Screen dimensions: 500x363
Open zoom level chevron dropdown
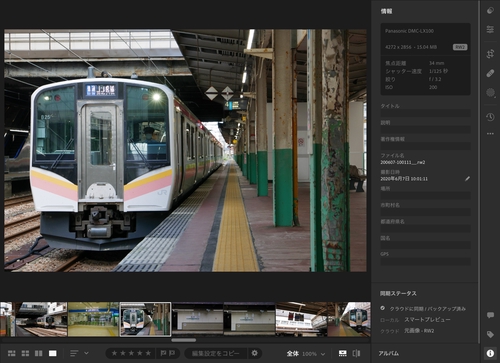(x=323, y=354)
